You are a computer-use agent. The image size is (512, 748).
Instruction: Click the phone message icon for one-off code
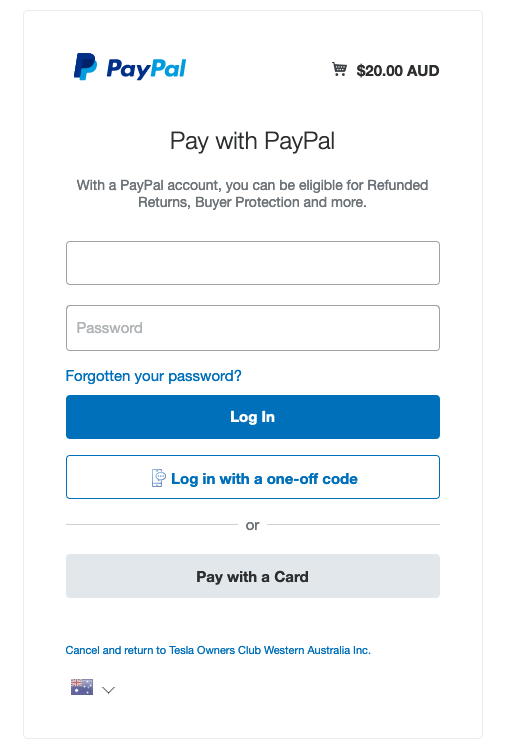(158, 478)
